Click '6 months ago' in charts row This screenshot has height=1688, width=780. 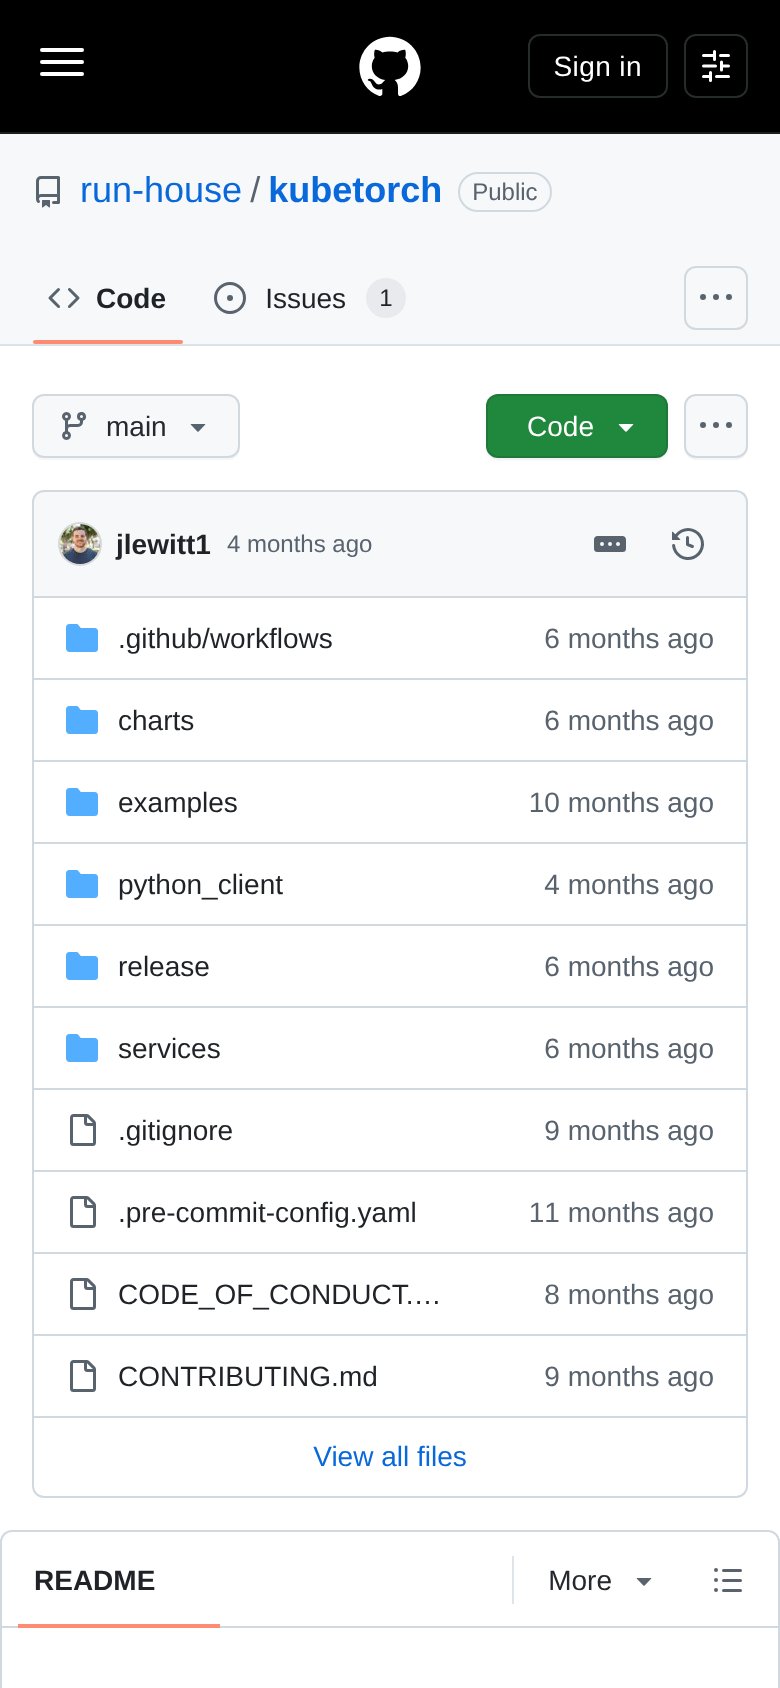[x=629, y=720]
